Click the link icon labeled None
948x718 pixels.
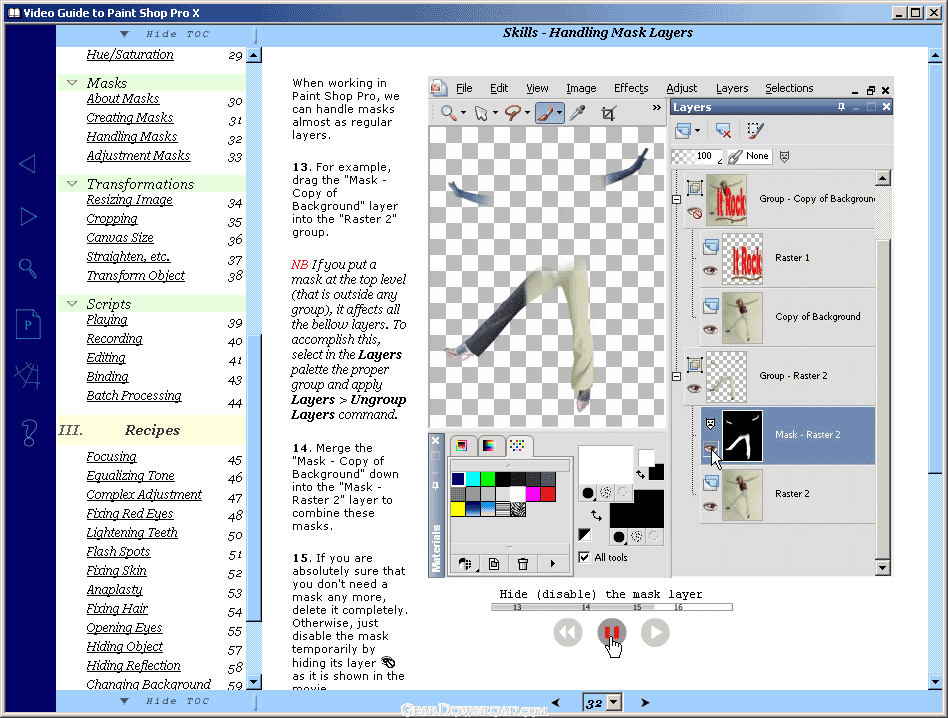(748, 157)
